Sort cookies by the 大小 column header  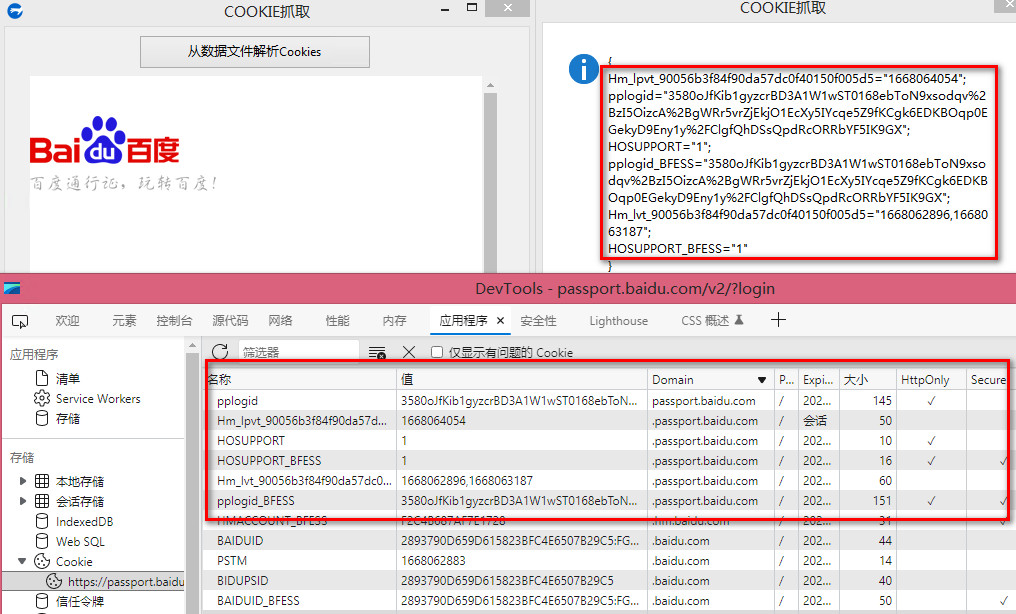[867, 380]
